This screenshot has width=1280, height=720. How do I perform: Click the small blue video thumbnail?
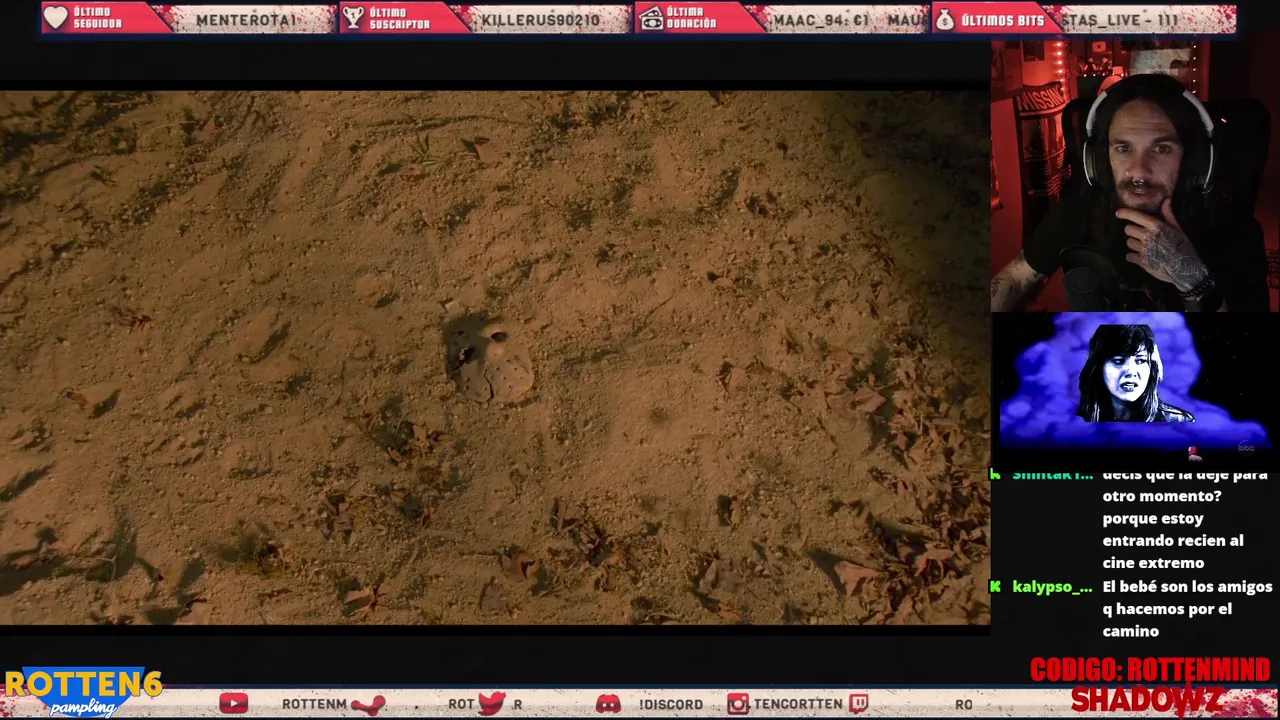click(1135, 389)
